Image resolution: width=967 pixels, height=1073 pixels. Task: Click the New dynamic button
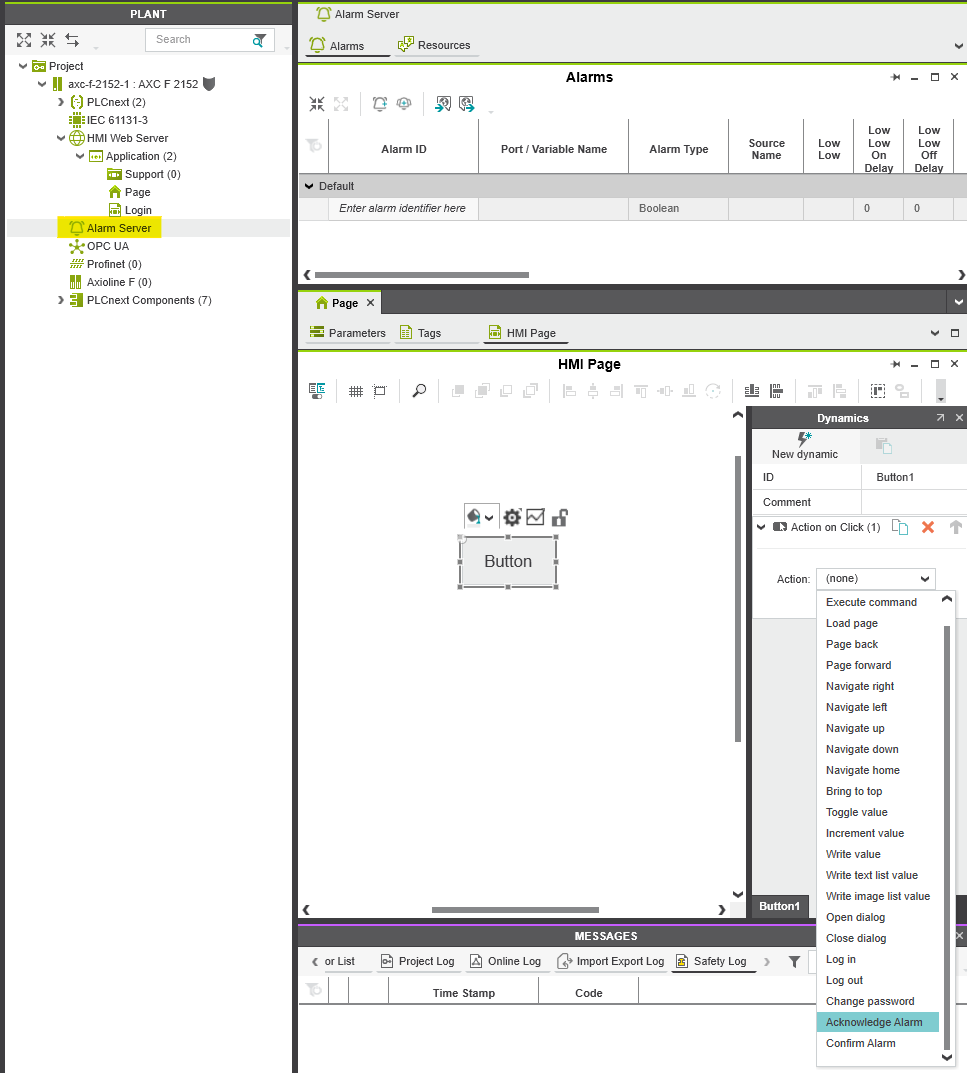coord(805,445)
